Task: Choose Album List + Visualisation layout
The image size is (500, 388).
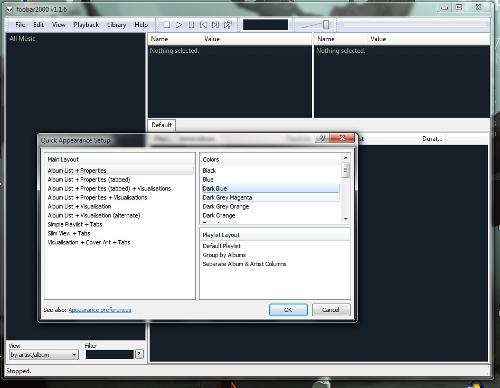Action: pos(79,207)
